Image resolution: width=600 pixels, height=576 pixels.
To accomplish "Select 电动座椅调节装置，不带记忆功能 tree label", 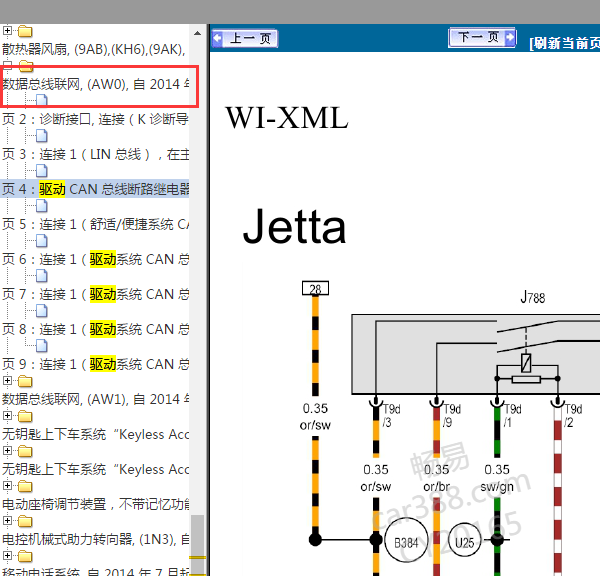I will coord(95,504).
